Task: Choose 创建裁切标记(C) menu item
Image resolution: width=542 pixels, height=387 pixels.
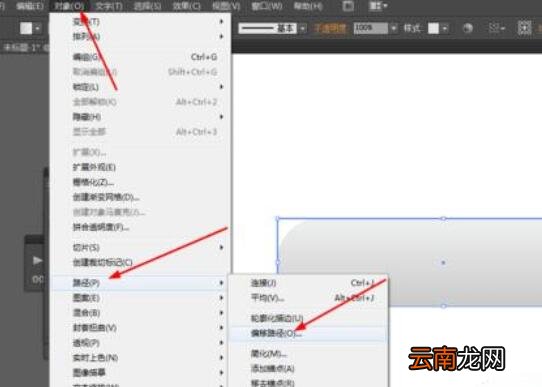Action: (140, 263)
